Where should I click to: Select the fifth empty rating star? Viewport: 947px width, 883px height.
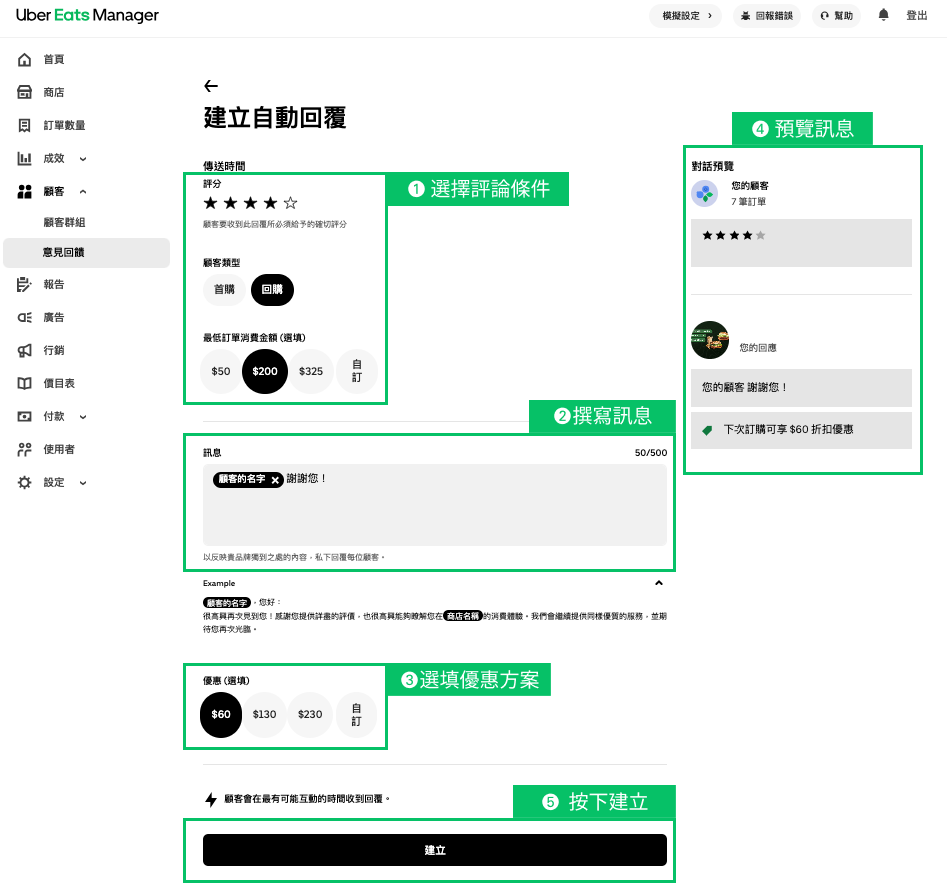click(291, 203)
